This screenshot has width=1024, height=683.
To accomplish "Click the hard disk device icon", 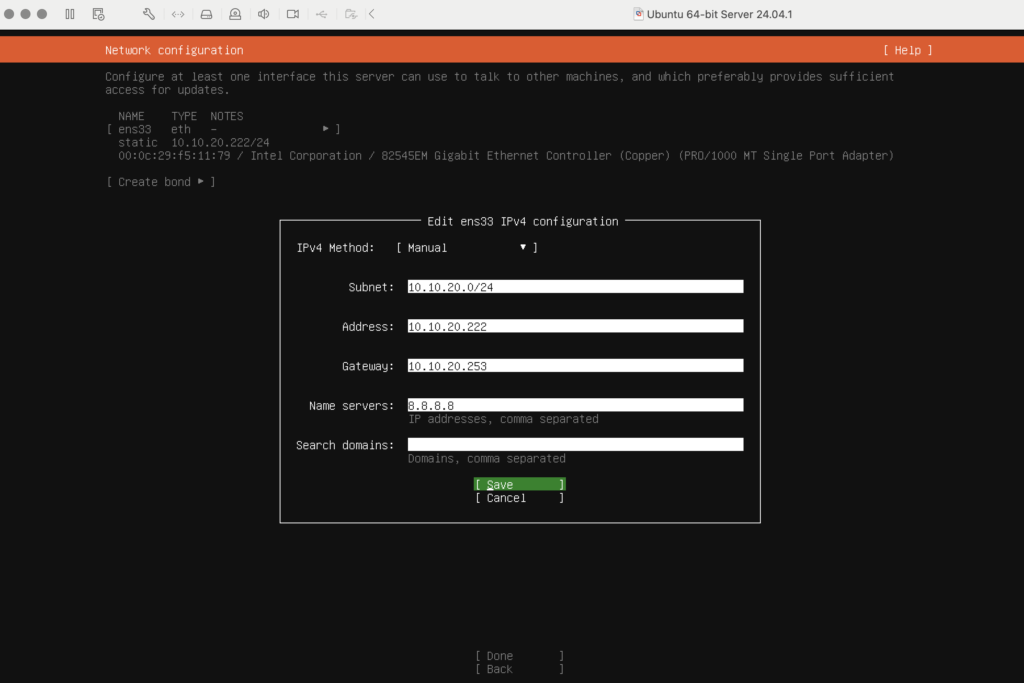I will [x=206, y=14].
